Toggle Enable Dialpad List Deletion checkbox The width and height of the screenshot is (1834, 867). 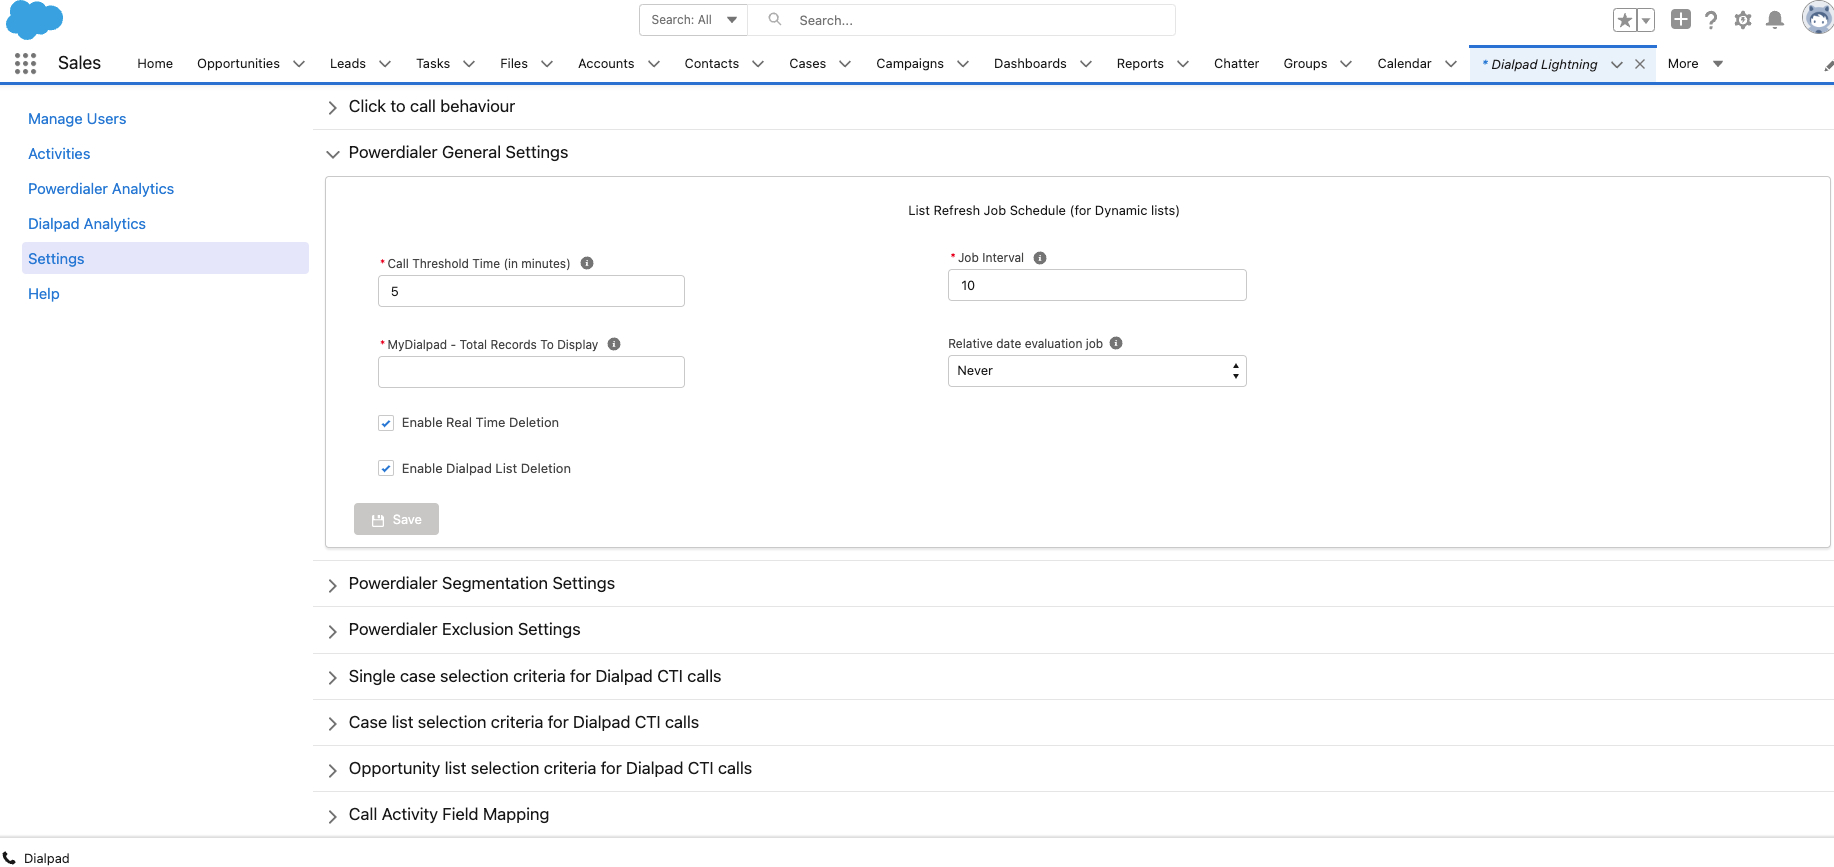pyautogui.click(x=386, y=469)
